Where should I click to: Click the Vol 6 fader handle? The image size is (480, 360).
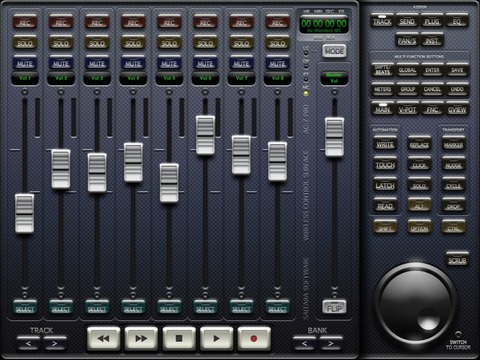pos(205,135)
